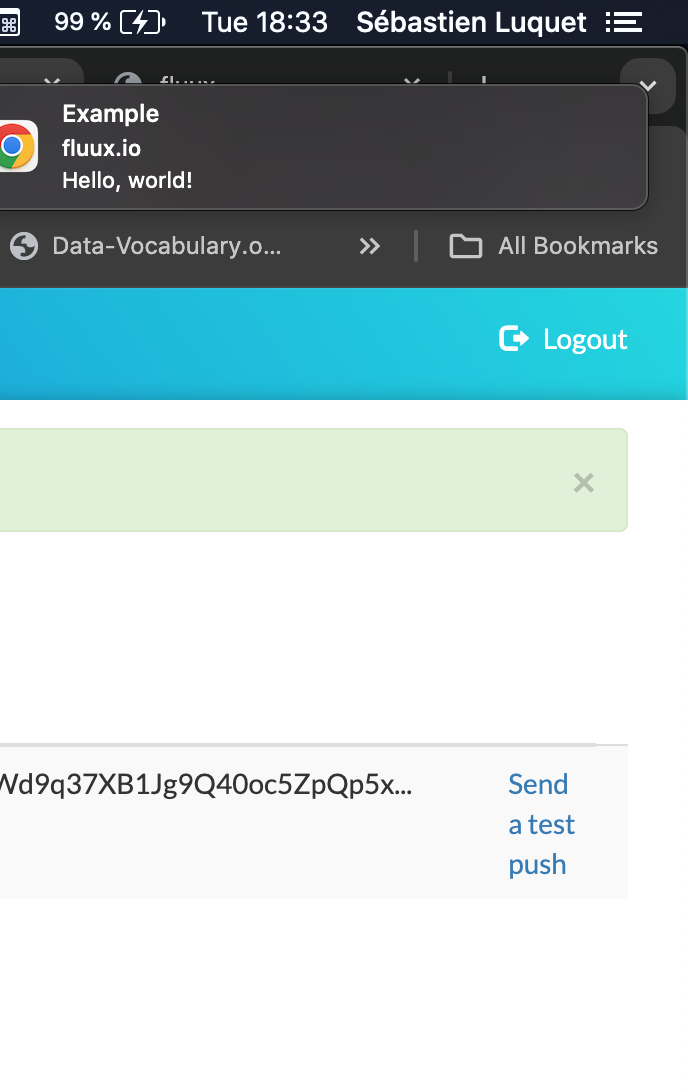Expand the bookmarks overflow with the double chevron
Screen dimensions: 688x1092
[x=369, y=246]
